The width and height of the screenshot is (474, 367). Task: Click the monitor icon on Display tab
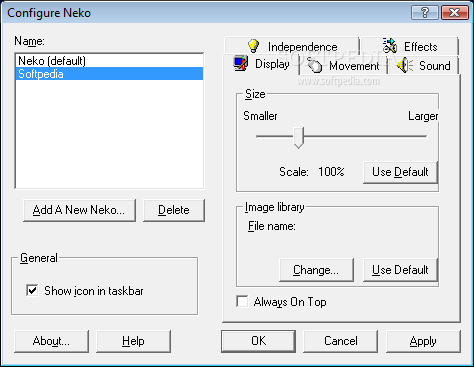tap(241, 63)
